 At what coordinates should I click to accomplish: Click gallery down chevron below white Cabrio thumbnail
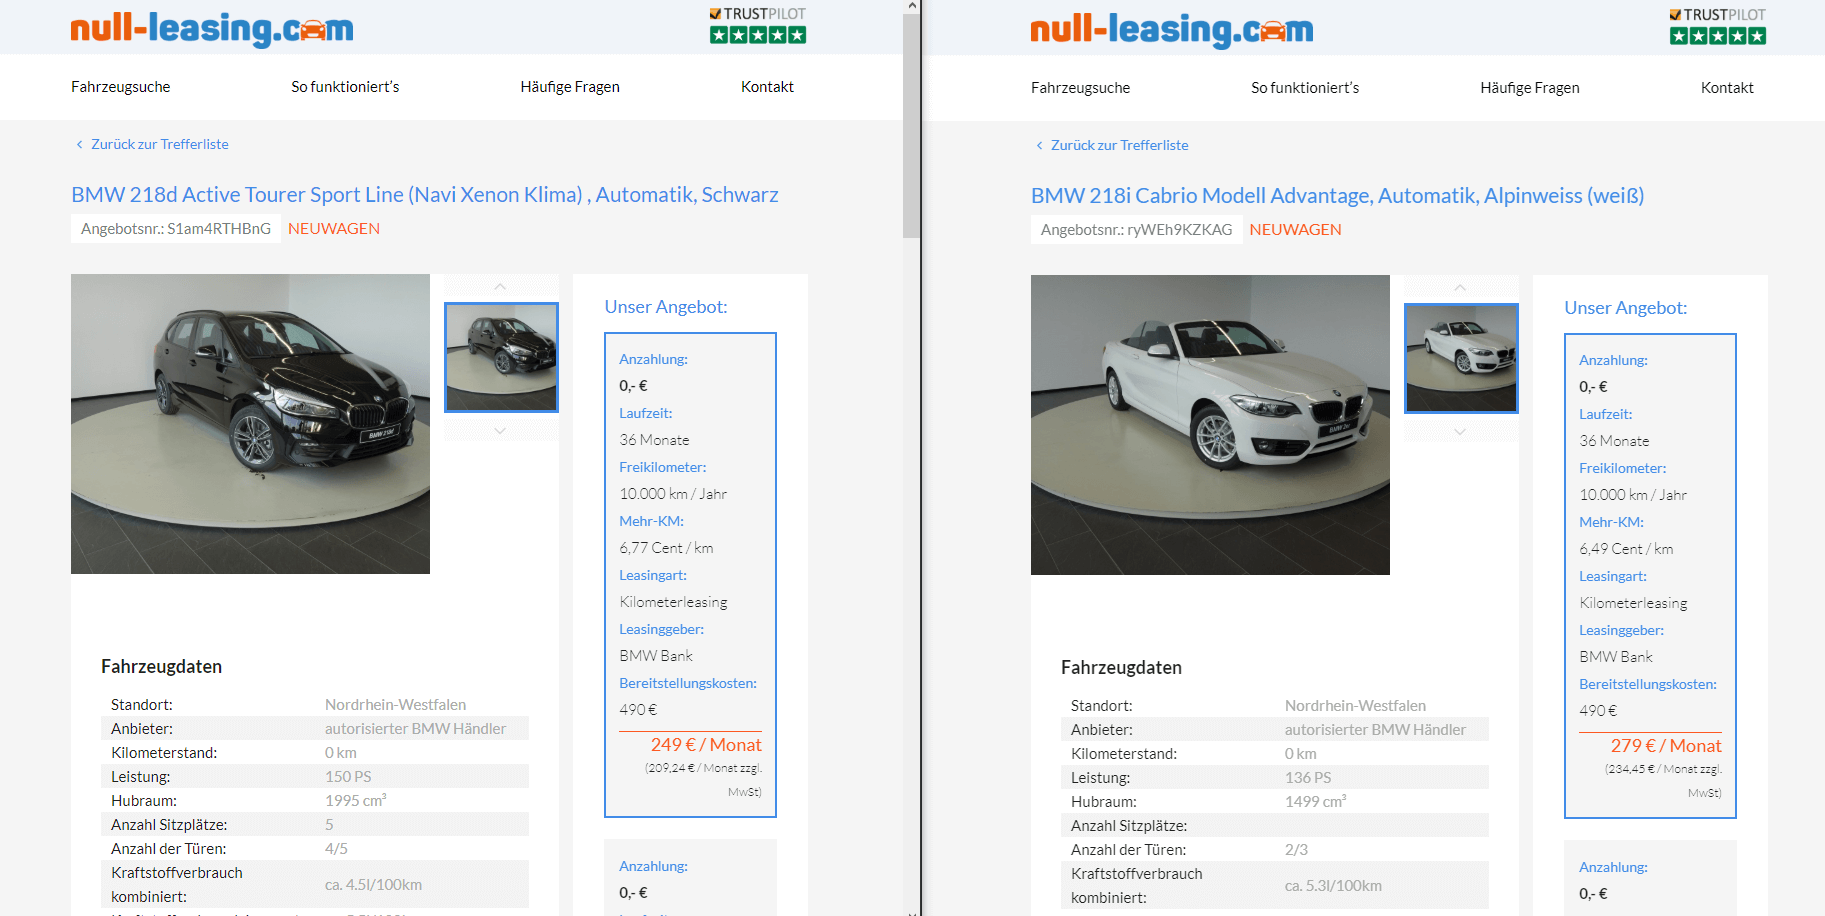point(1461,431)
